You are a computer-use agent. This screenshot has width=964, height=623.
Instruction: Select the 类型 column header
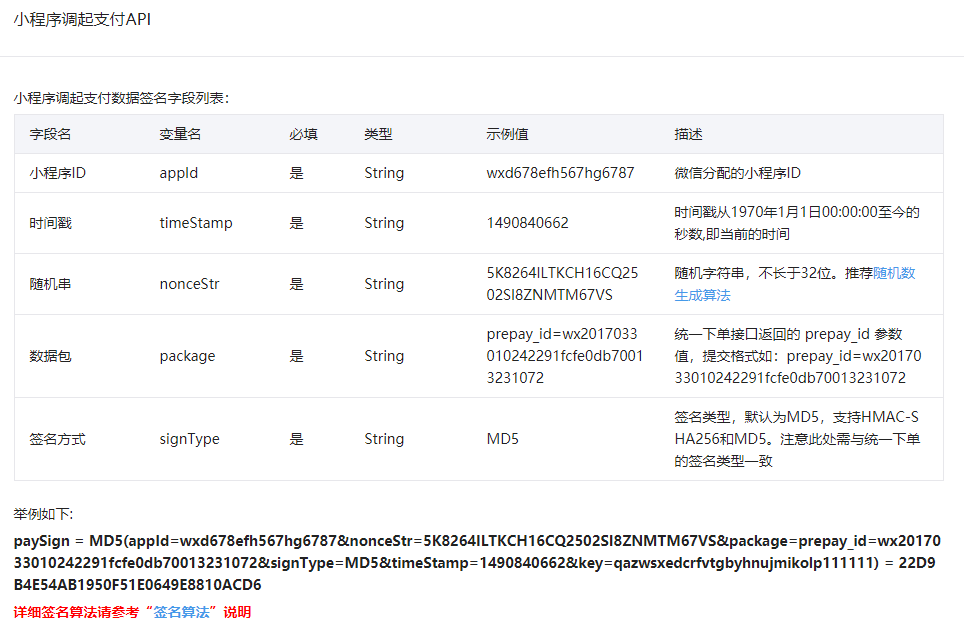tap(378, 134)
